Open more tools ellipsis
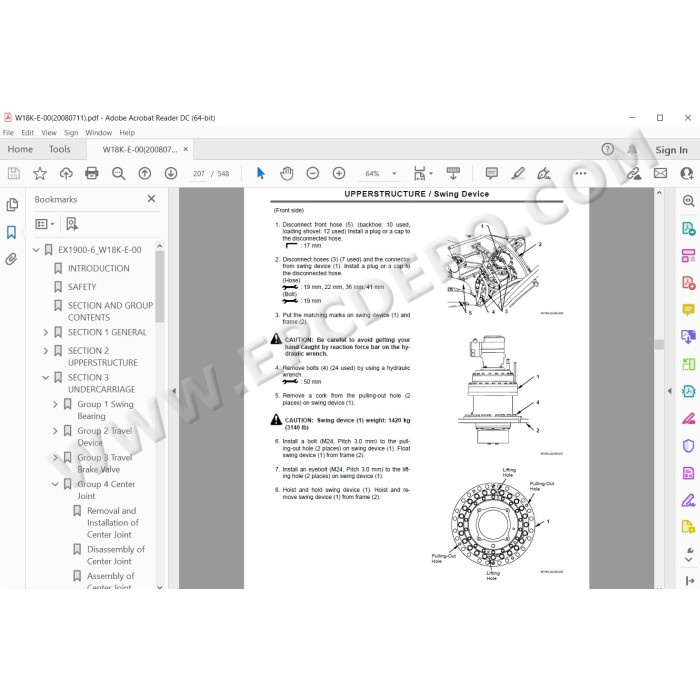Screen dimensions: 700x700 click(581, 173)
